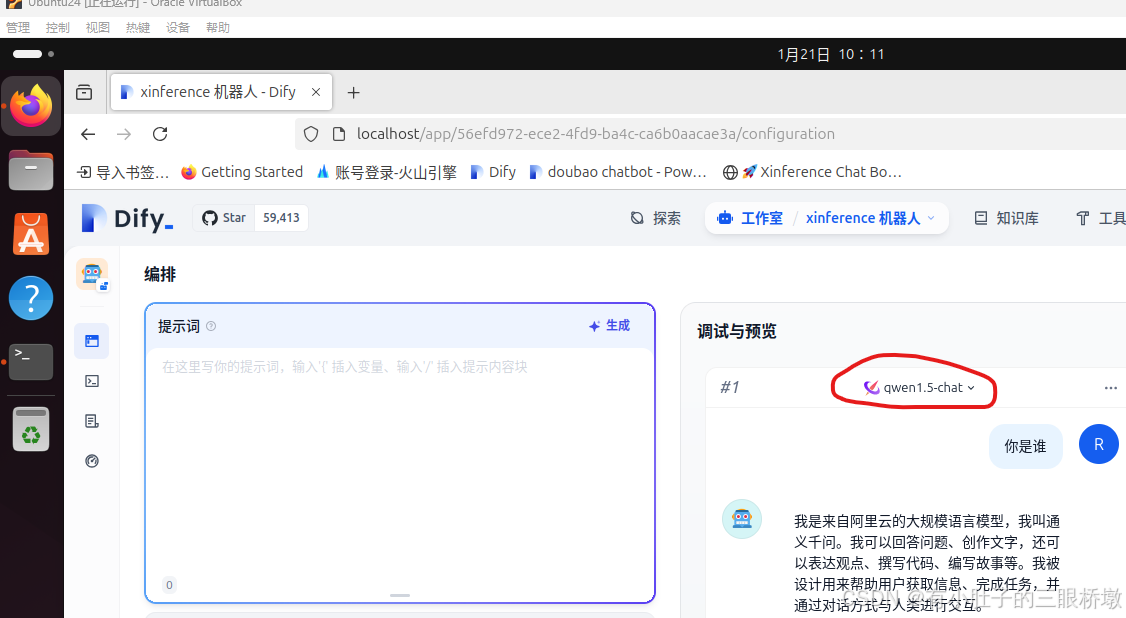Open a new browser tab

[x=353, y=93]
